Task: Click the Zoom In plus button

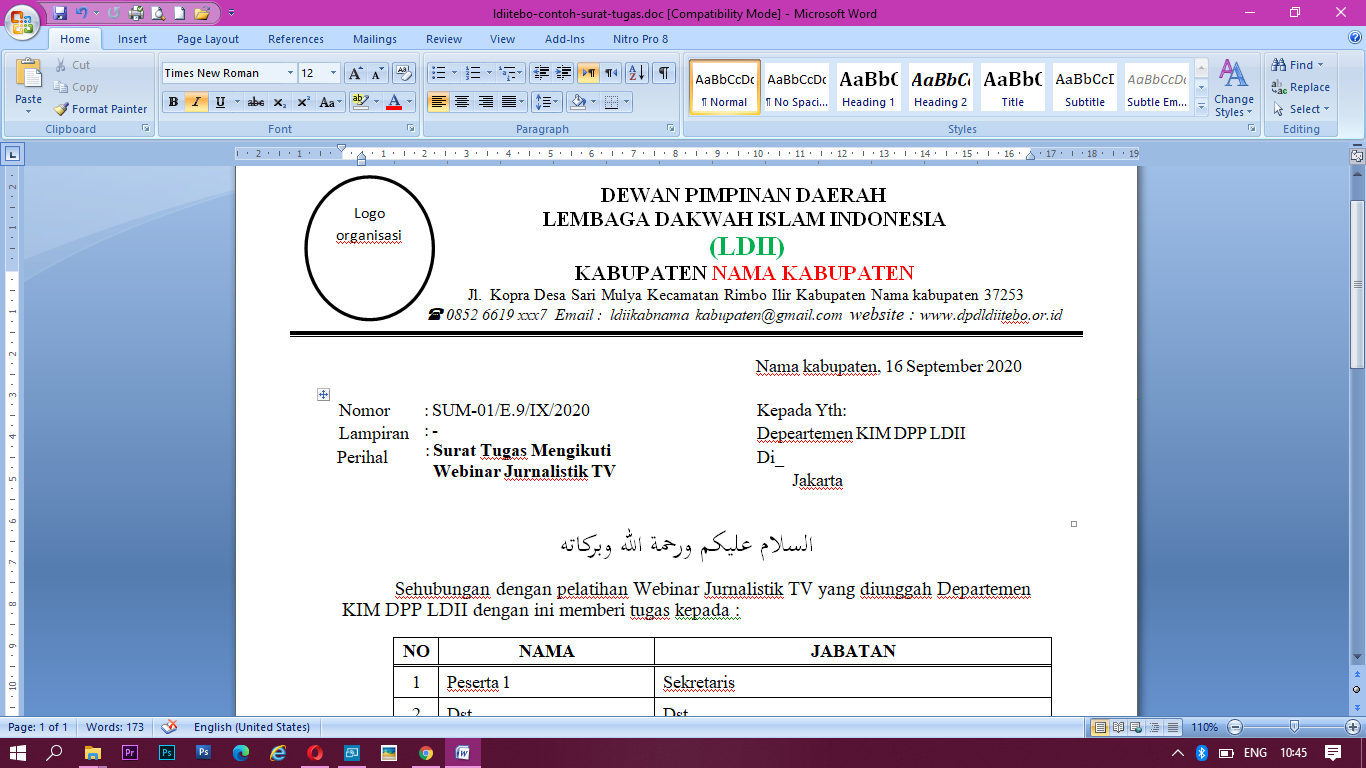Action: click(1352, 727)
